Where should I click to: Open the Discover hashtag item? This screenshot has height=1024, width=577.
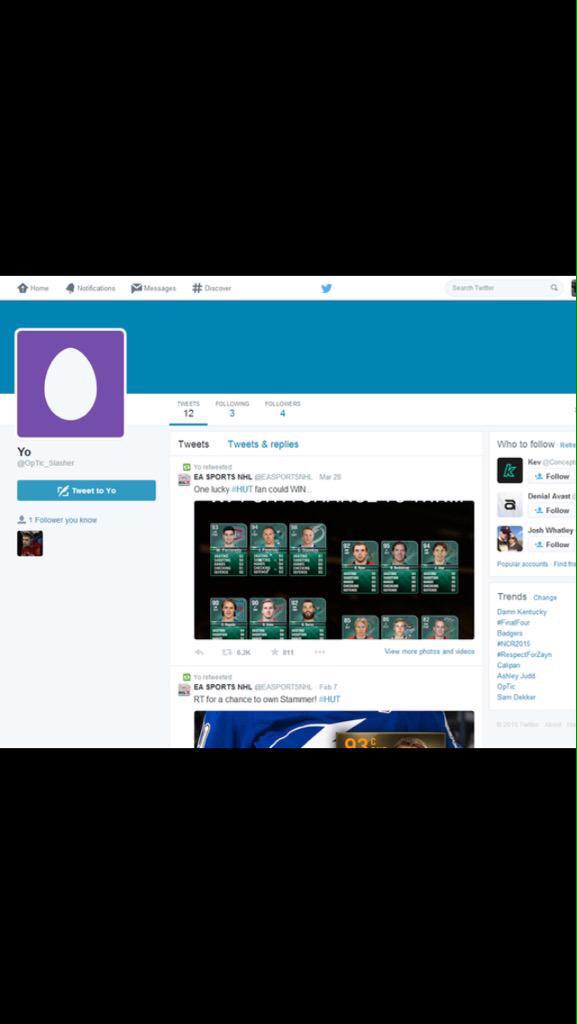pyautogui.click(x=211, y=288)
